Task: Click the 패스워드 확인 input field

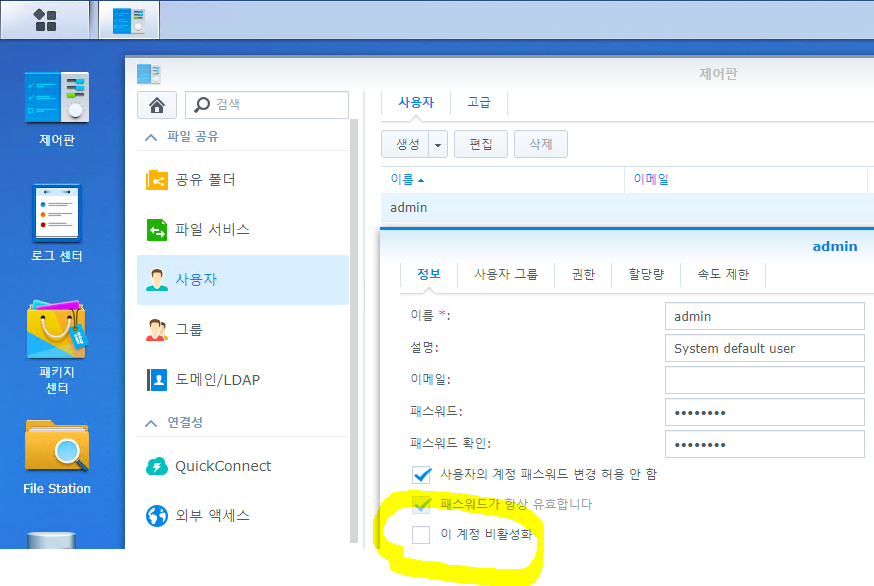Action: (x=764, y=444)
